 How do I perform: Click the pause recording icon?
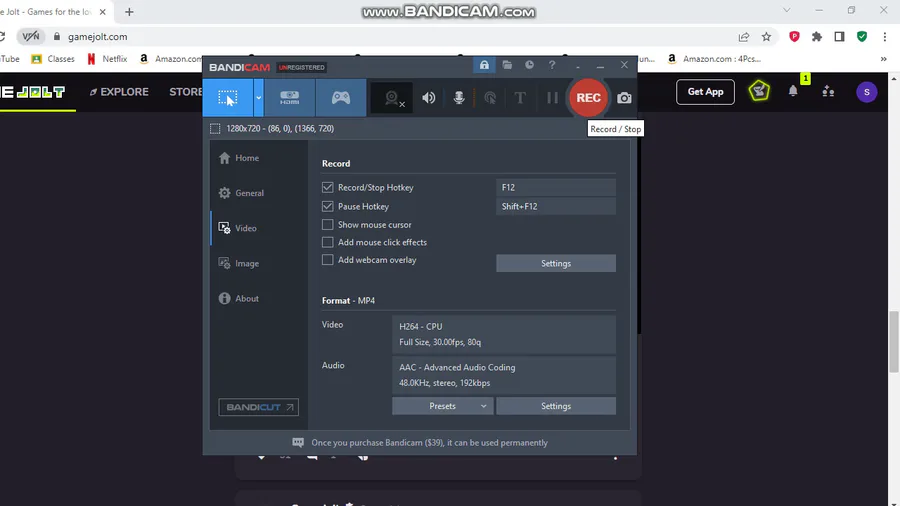tap(552, 98)
